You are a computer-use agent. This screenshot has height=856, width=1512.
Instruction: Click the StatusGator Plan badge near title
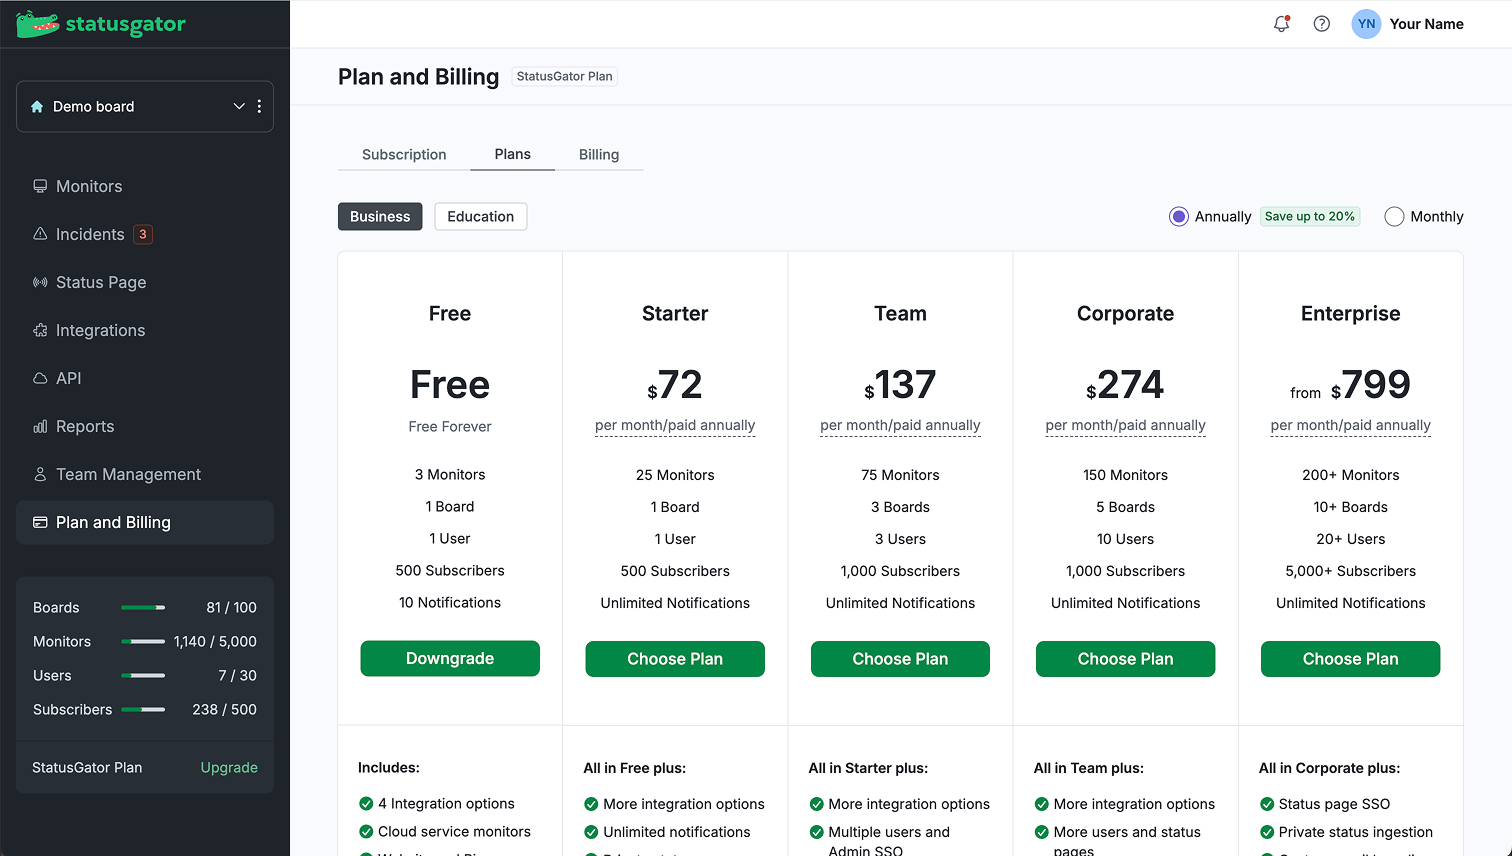[564, 76]
